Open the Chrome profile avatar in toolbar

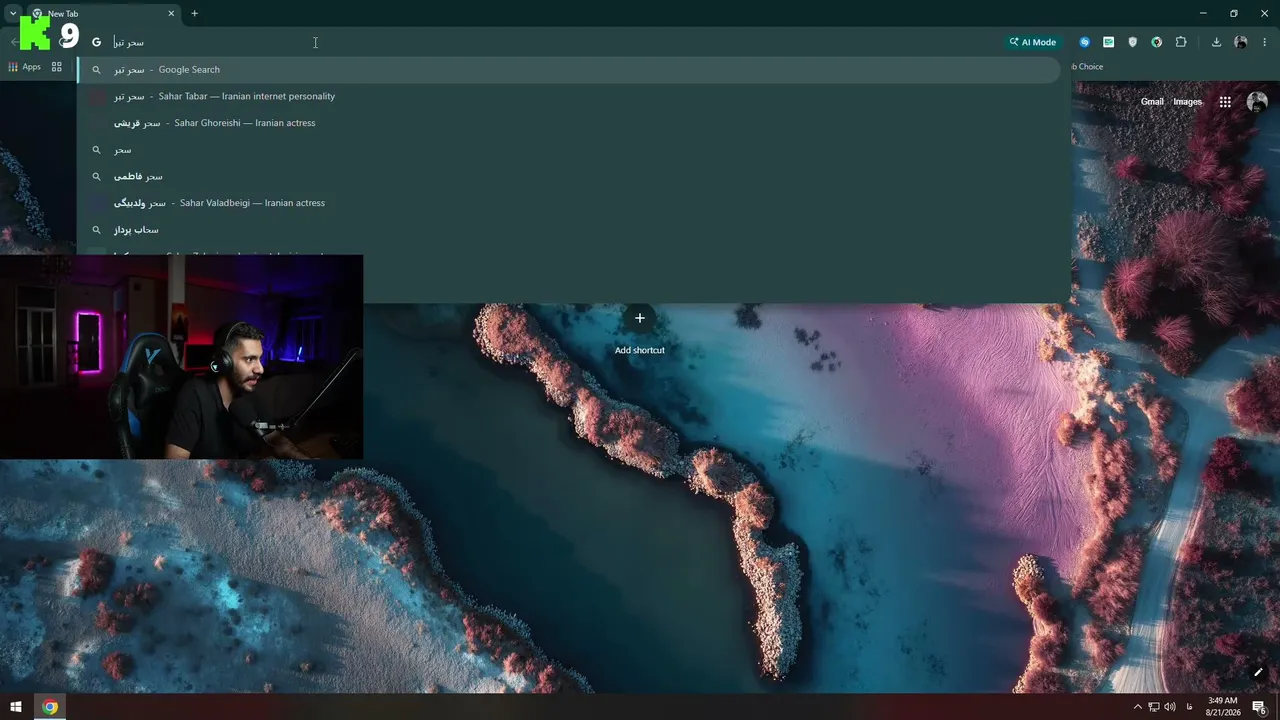[x=1241, y=42]
